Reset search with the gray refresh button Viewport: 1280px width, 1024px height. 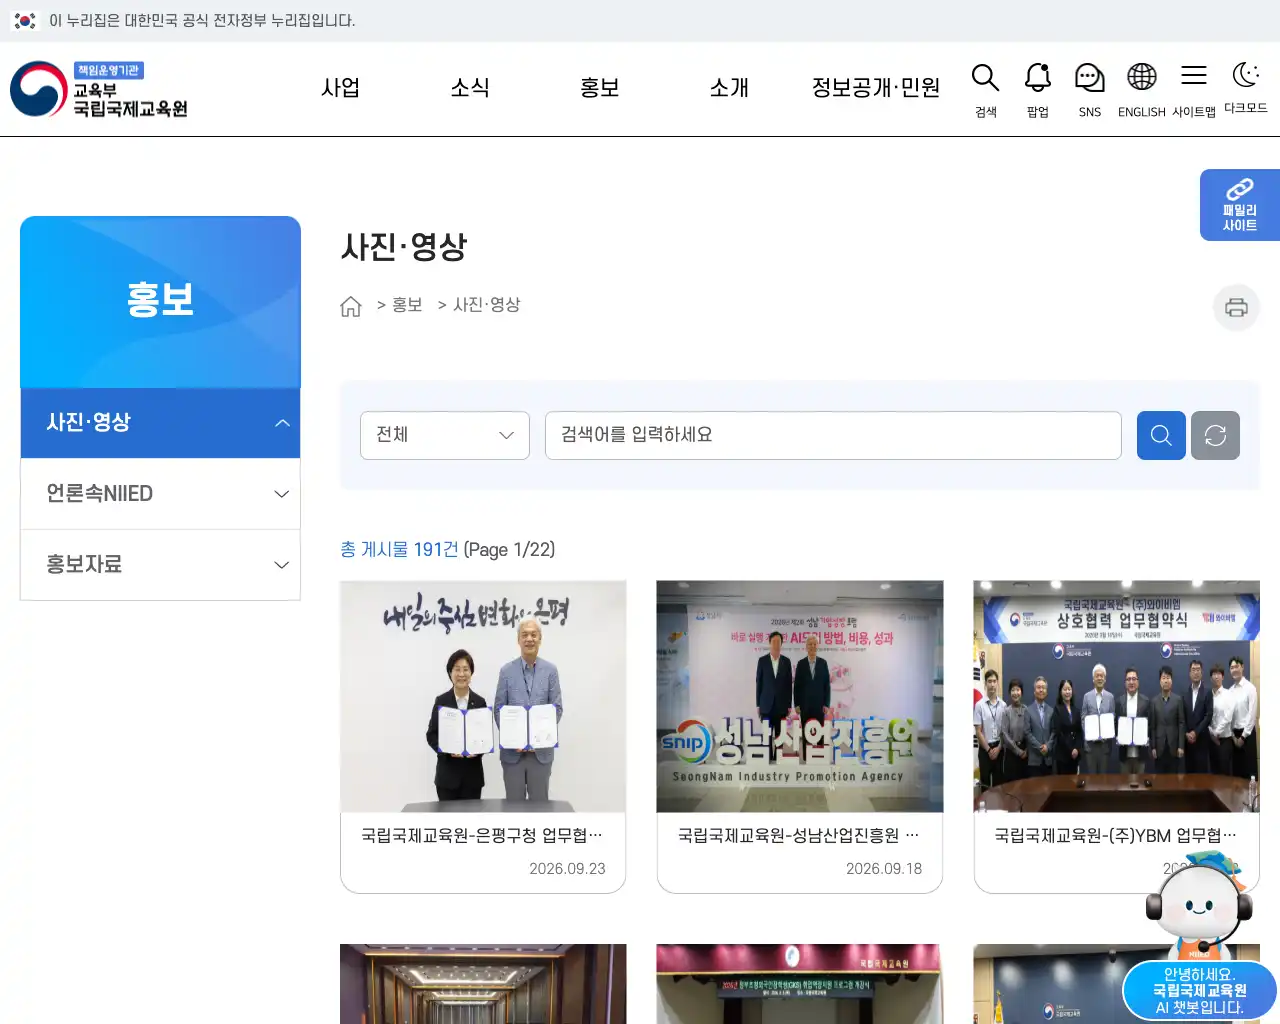1215,435
